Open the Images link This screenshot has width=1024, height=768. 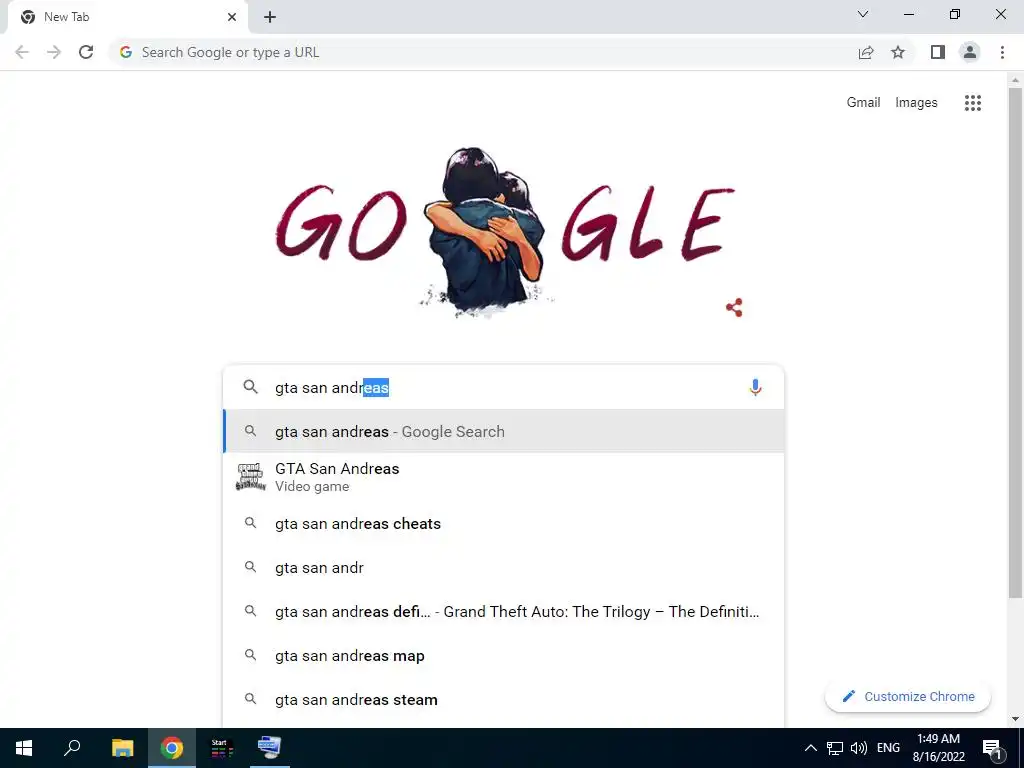(916, 103)
